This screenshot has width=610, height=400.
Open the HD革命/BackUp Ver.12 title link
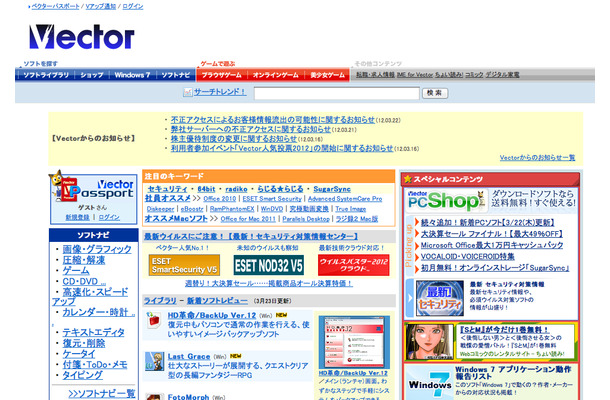[x=212, y=315]
